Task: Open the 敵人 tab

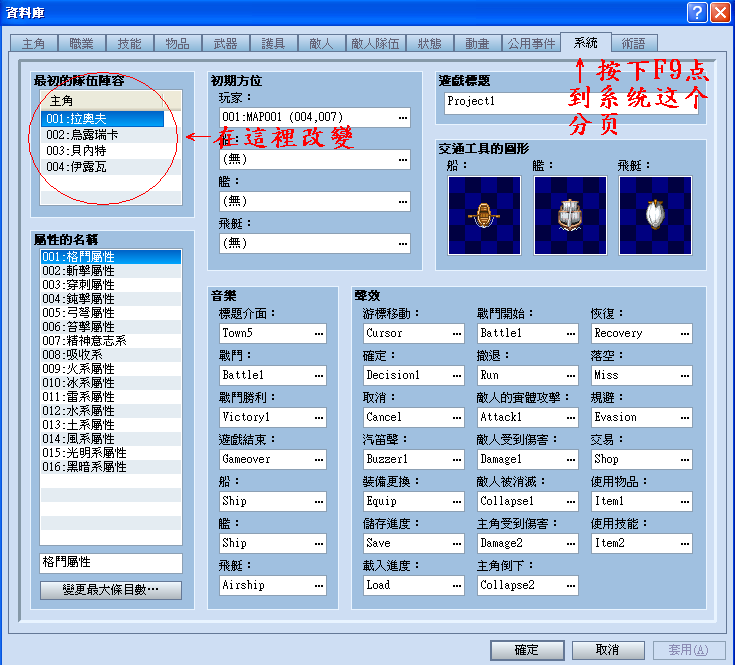Action: pyautogui.click(x=321, y=44)
